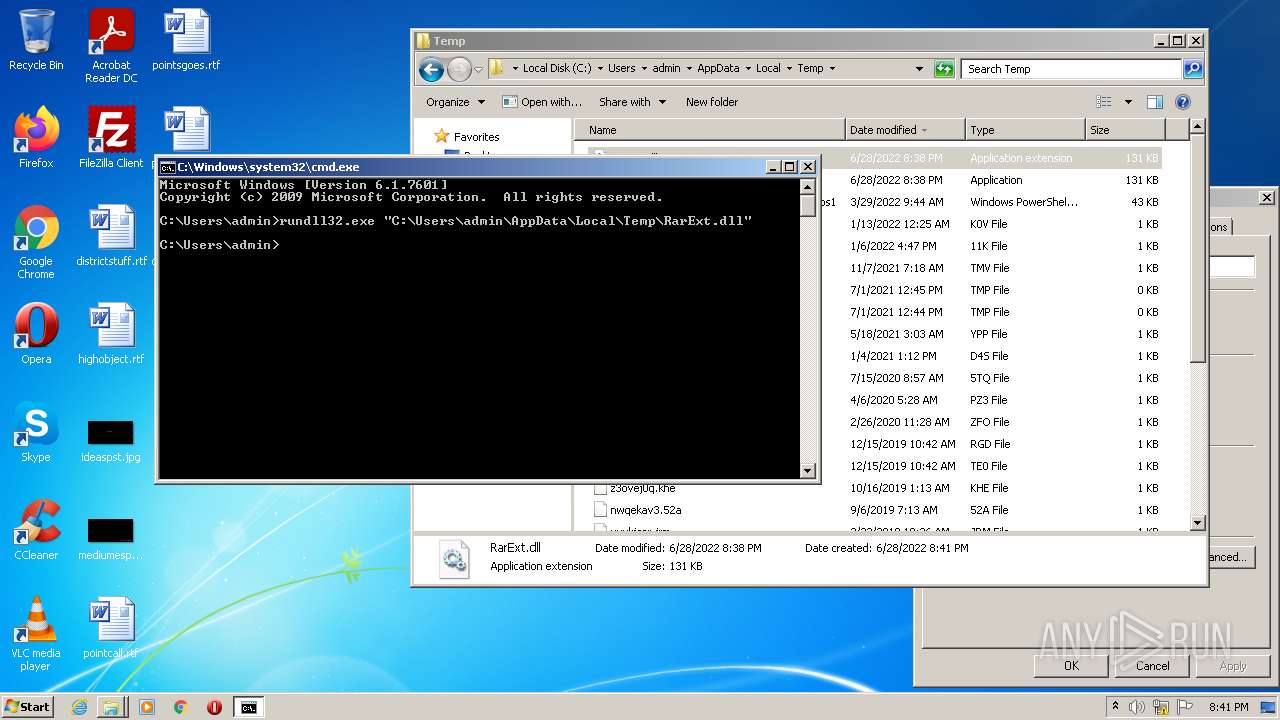This screenshot has width=1280, height=720.
Task: Open address bar history dropdown
Action: pos(919,69)
